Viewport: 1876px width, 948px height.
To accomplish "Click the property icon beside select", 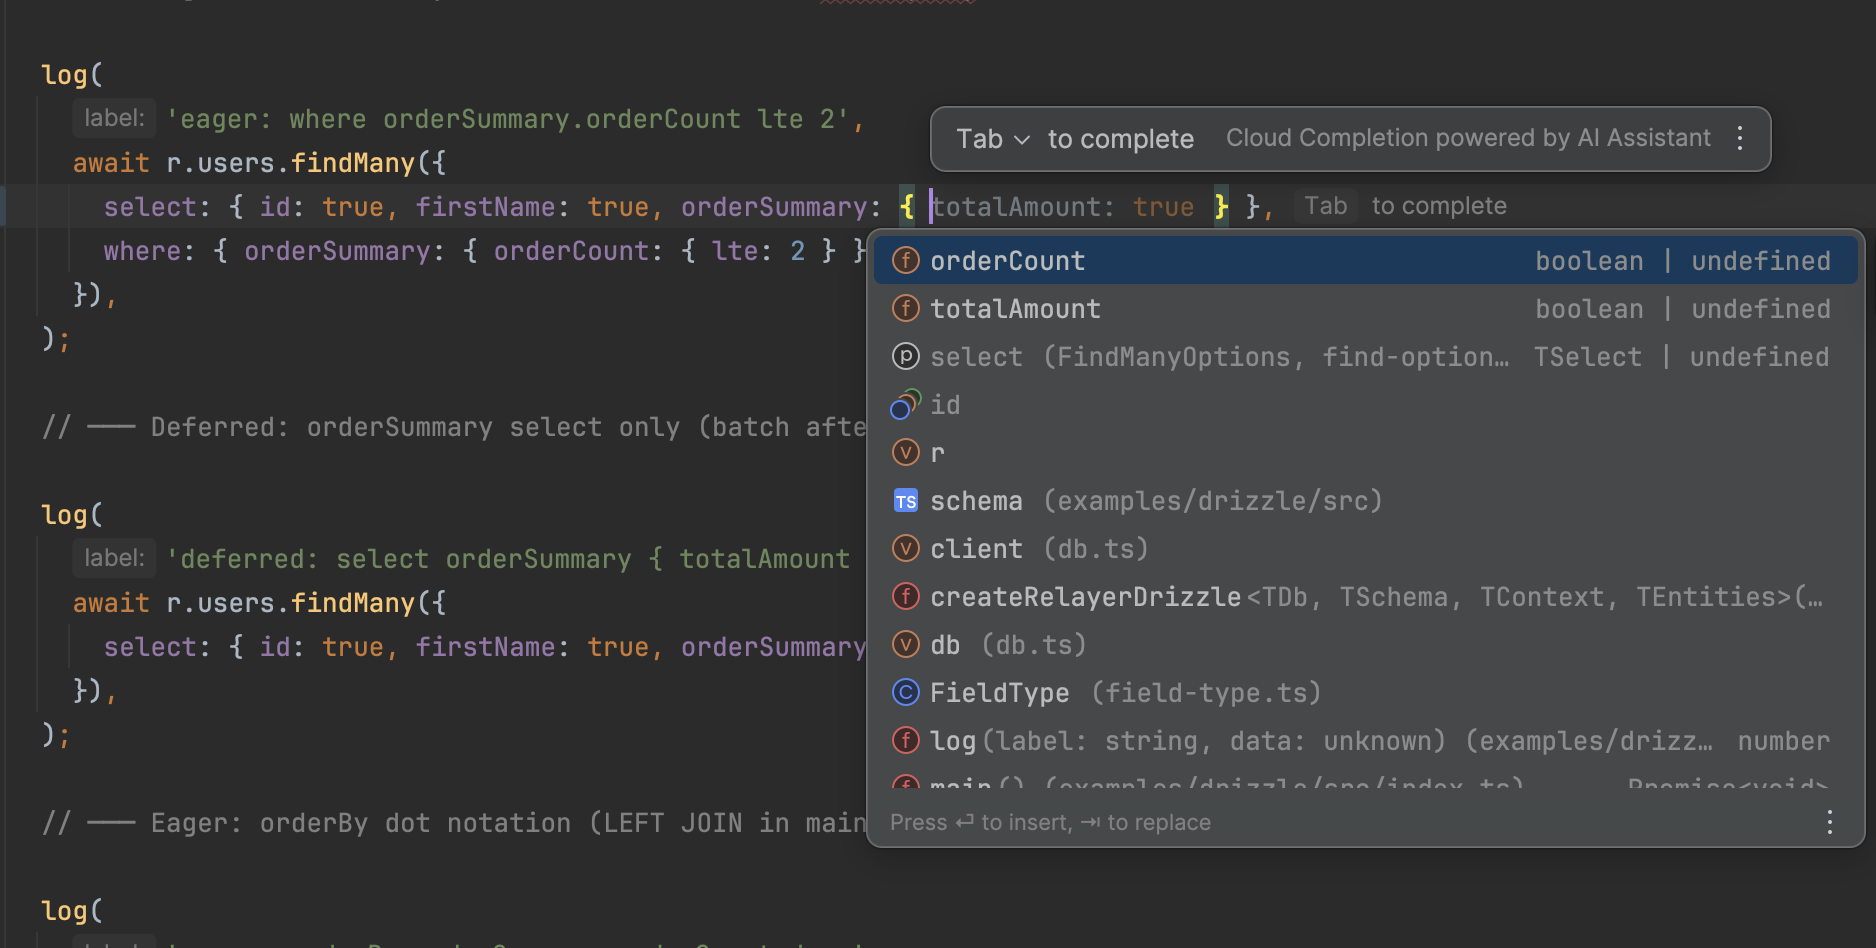I will tap(905, 356).
